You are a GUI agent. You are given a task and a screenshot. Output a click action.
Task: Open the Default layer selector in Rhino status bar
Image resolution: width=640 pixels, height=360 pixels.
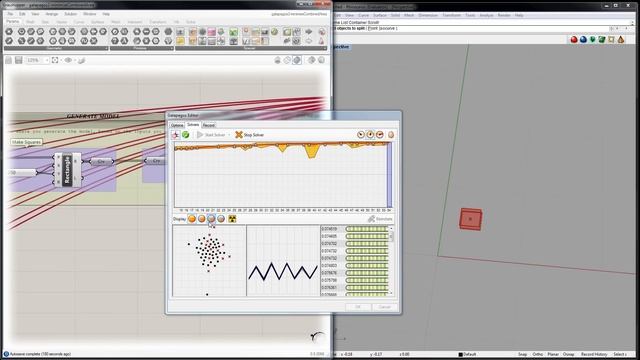[x=467, y=354]
